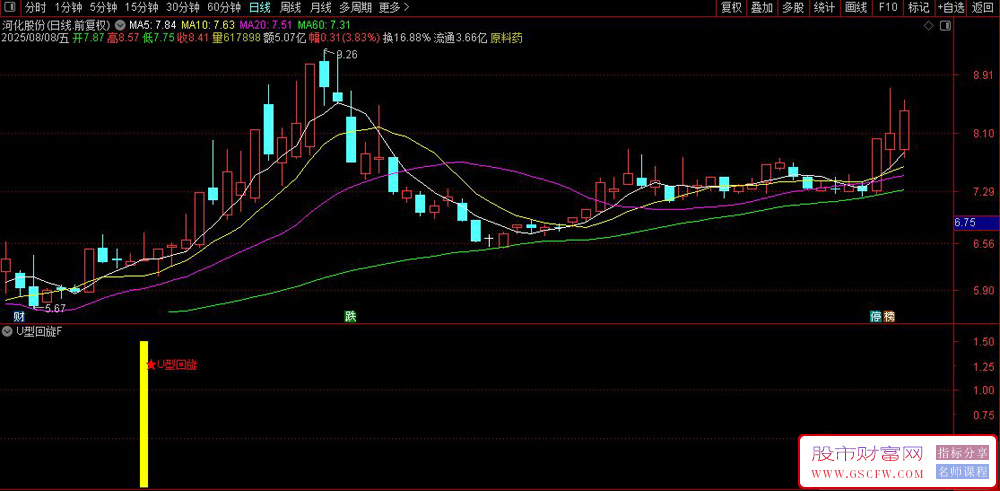Click the diamond icon at chart top-right

coord(929,26)
